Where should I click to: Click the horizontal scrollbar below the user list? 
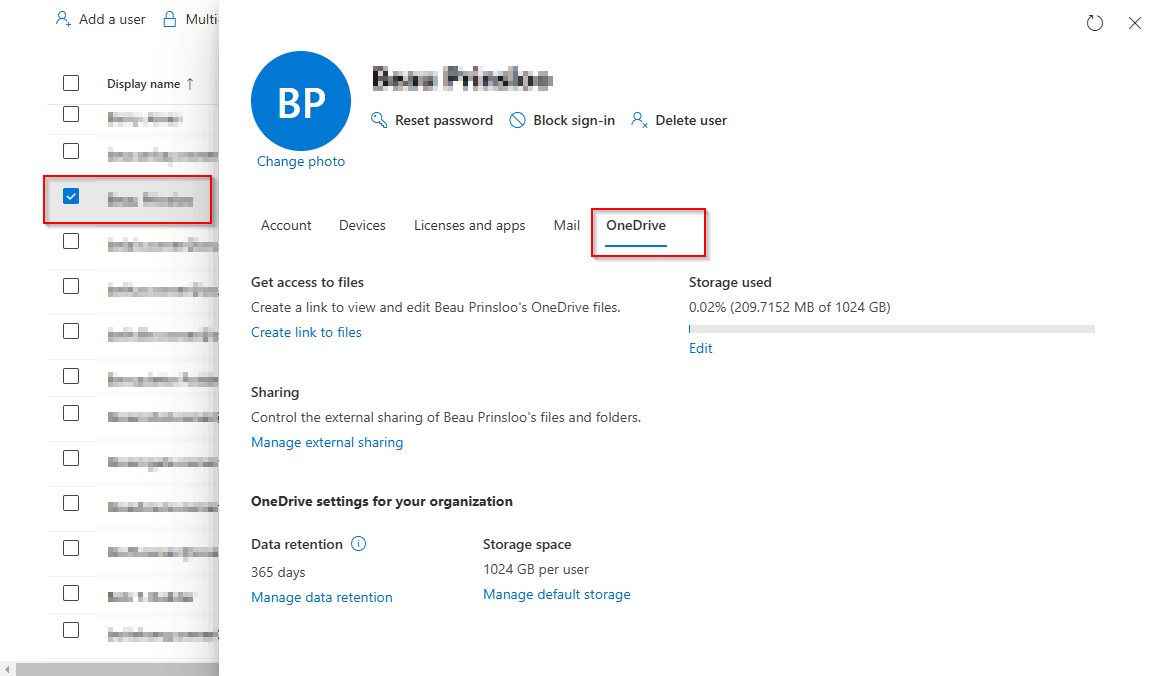click(x=110, y=668)
